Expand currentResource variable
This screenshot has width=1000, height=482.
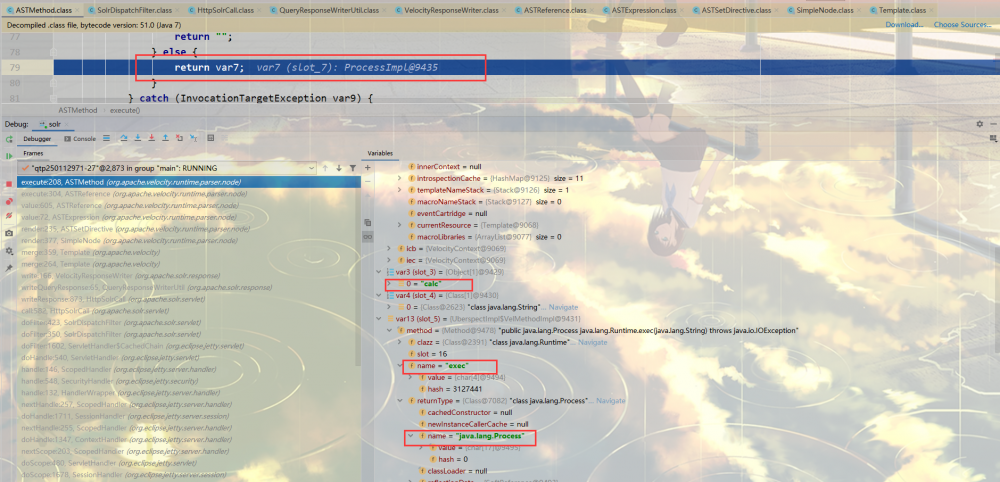pos(399,225)
